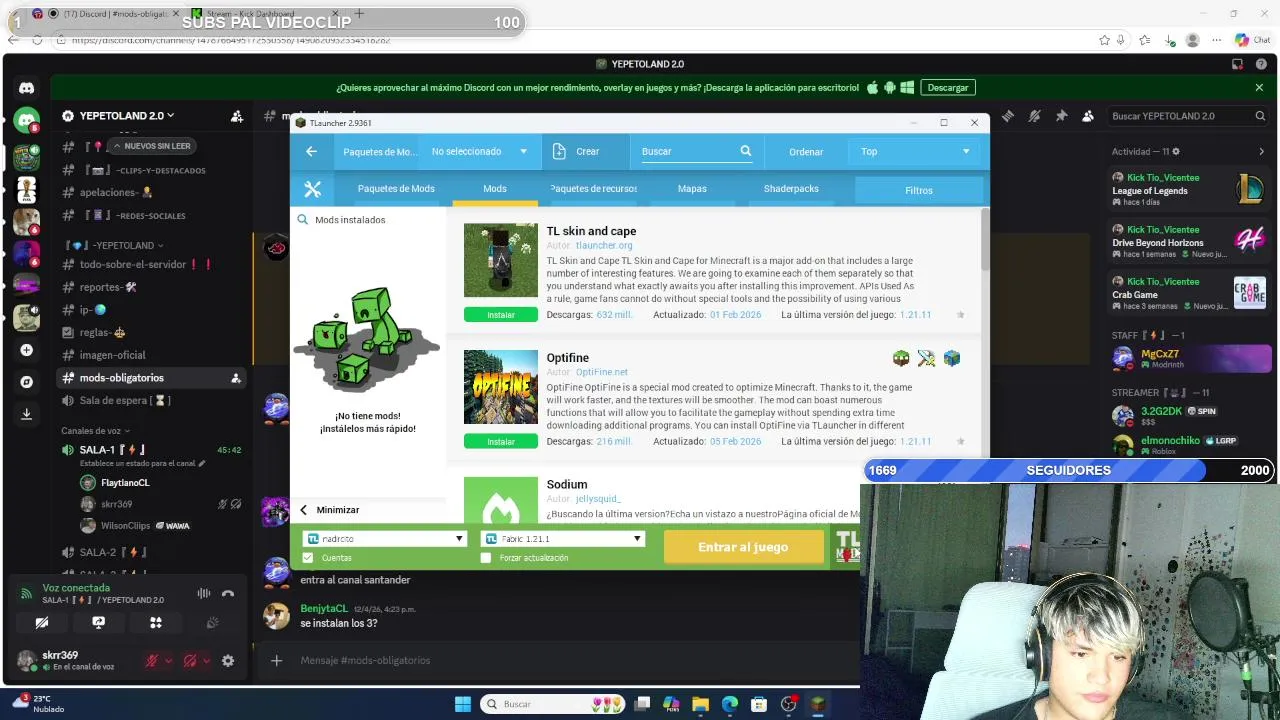Open audio output options arrow beside deafen
The width and height of the screenshot is (1280, 720).
pyautogui.click(x=206, y=661)
